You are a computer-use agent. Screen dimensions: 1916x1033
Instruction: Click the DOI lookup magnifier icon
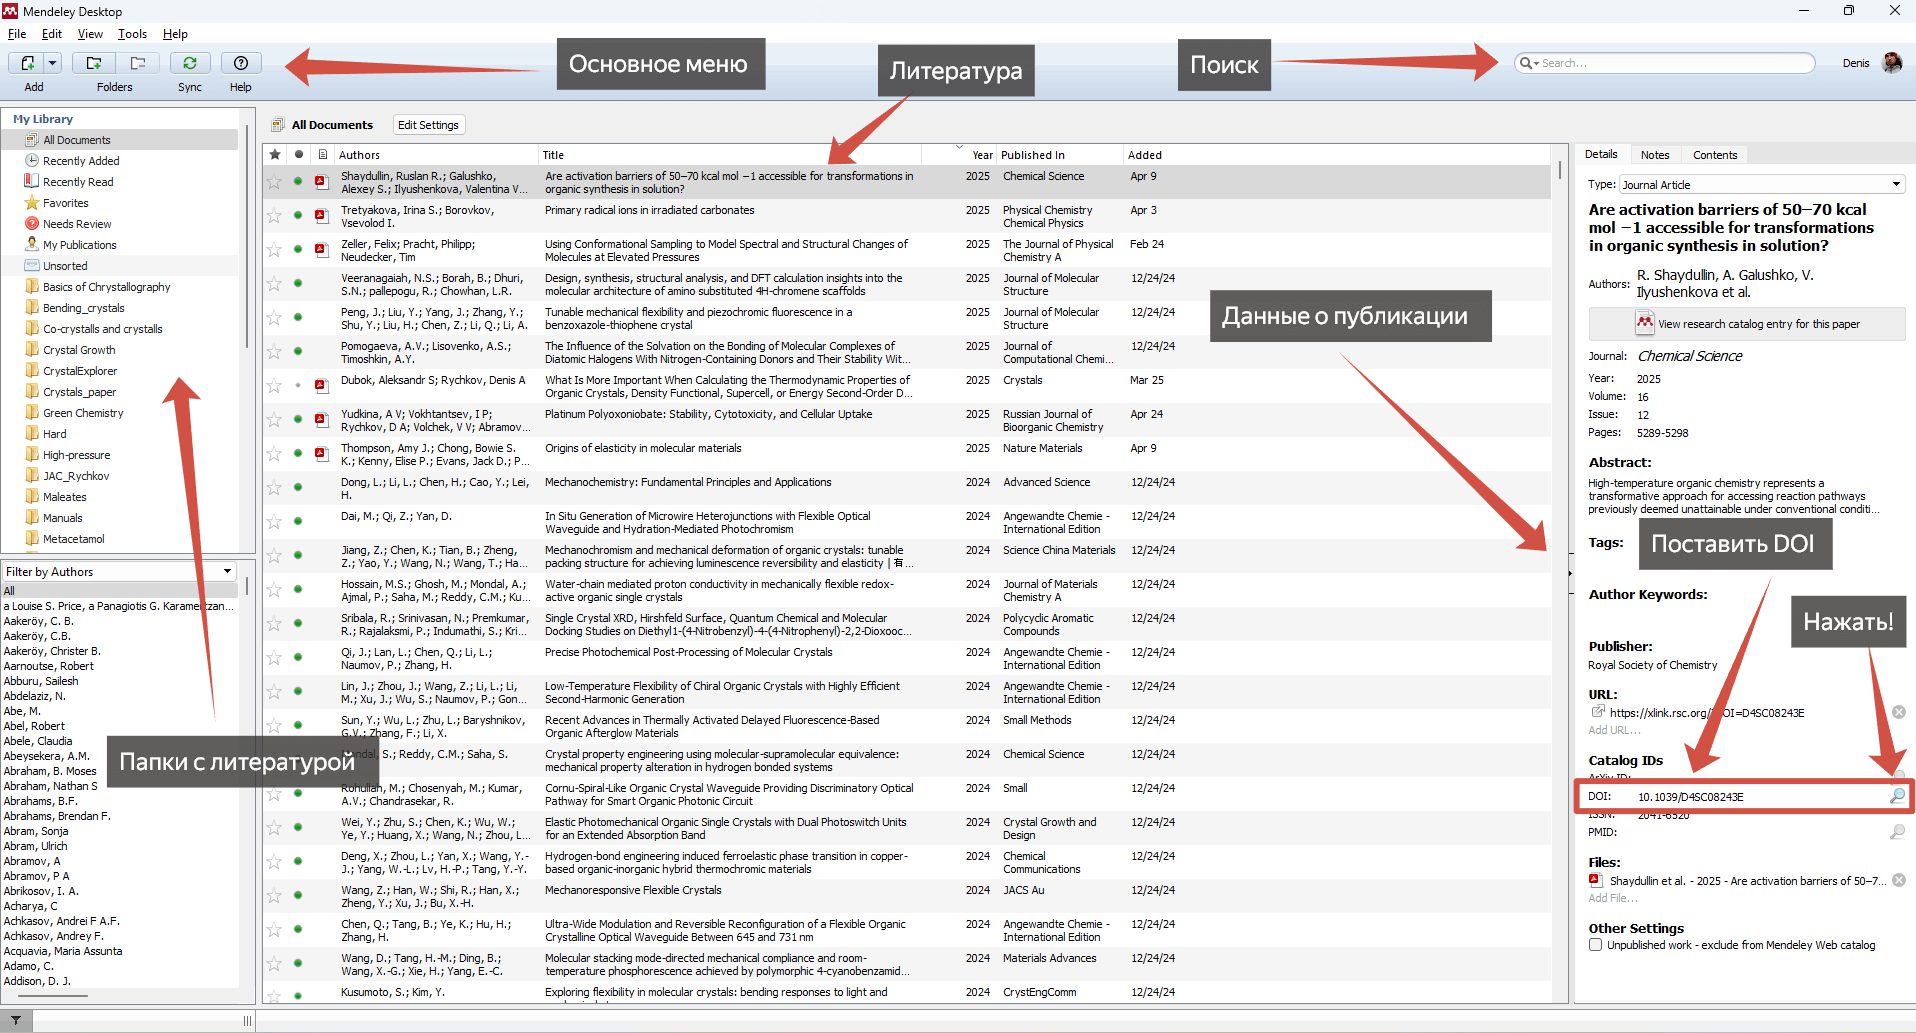click(x=1896, y=796)
